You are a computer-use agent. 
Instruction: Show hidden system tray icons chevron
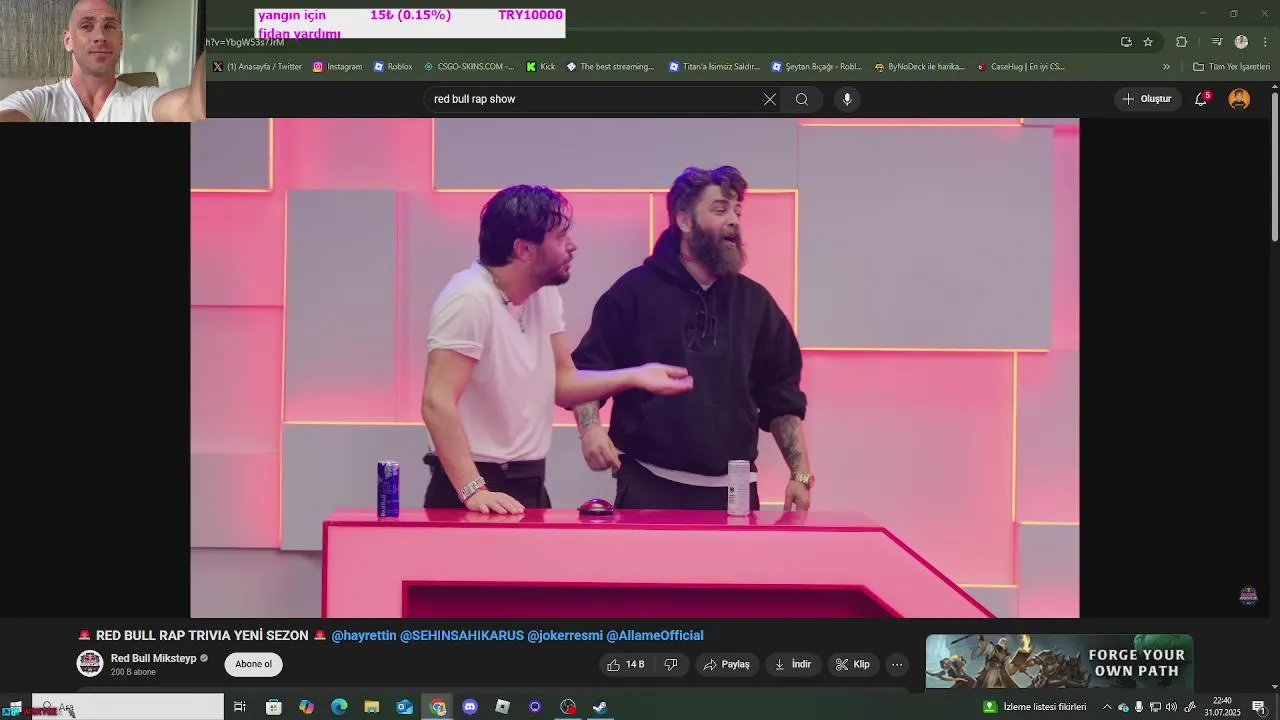(1107, 707)
